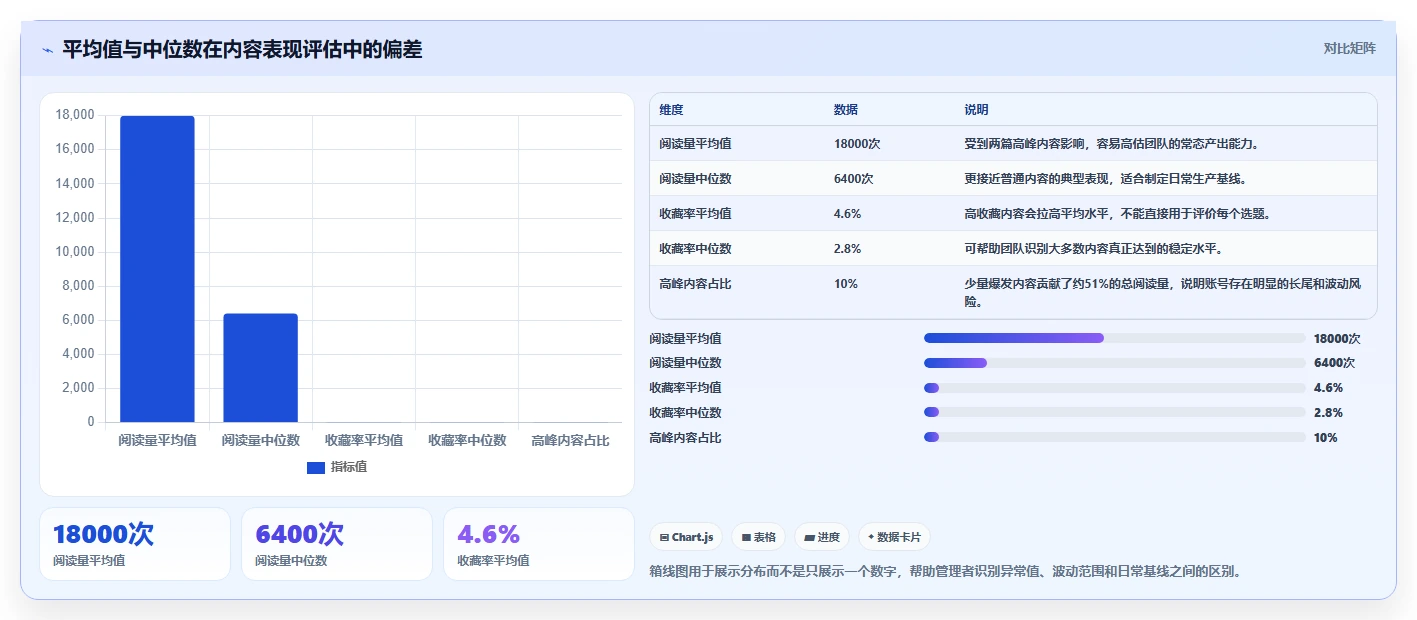1417x620 pixels.
Task: Click the 表格 tag chip
Action: pyautogui.click(x=759, y=537)
